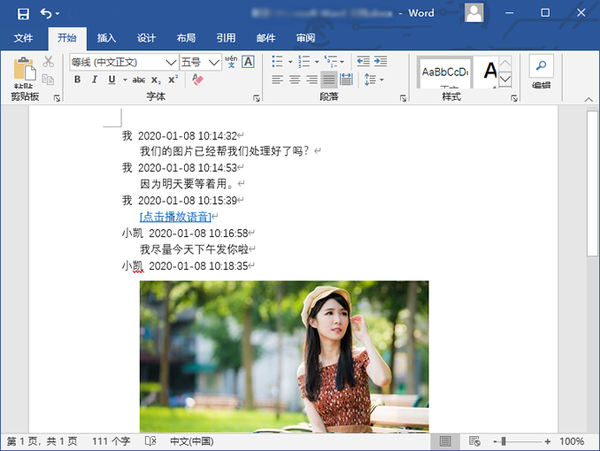This screenshot has width=600, height=451.
Task: Toggle justify paragraph alignment
Action: tap(329, 80)
